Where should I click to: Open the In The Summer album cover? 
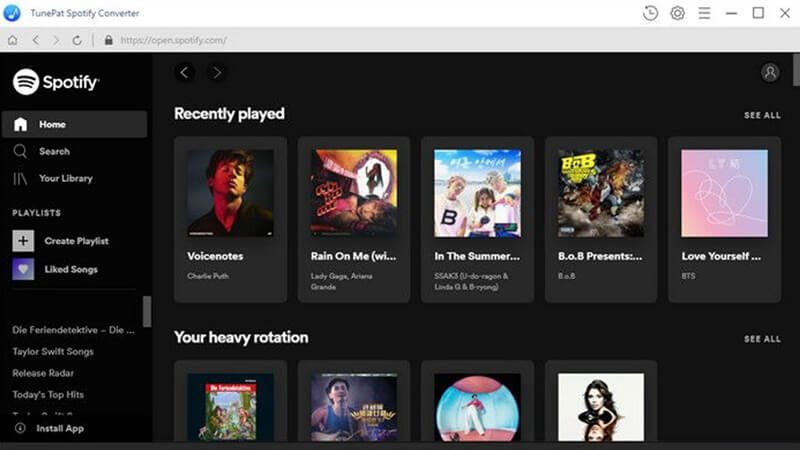point(478,193)
